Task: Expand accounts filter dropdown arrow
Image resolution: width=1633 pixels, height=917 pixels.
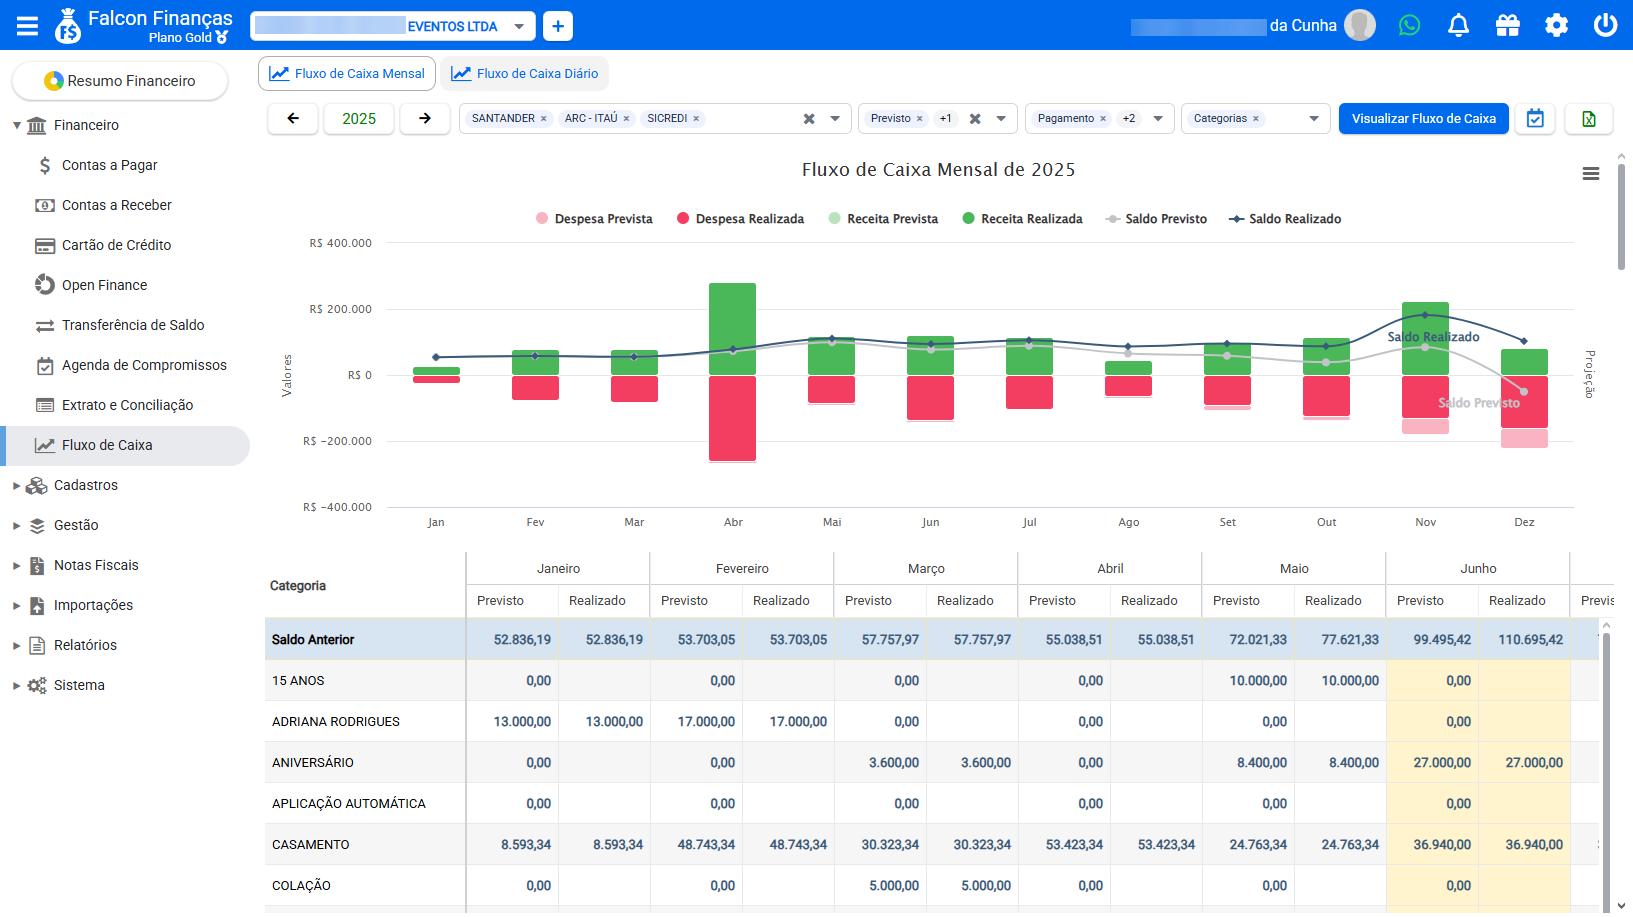Action: (835, 118)
